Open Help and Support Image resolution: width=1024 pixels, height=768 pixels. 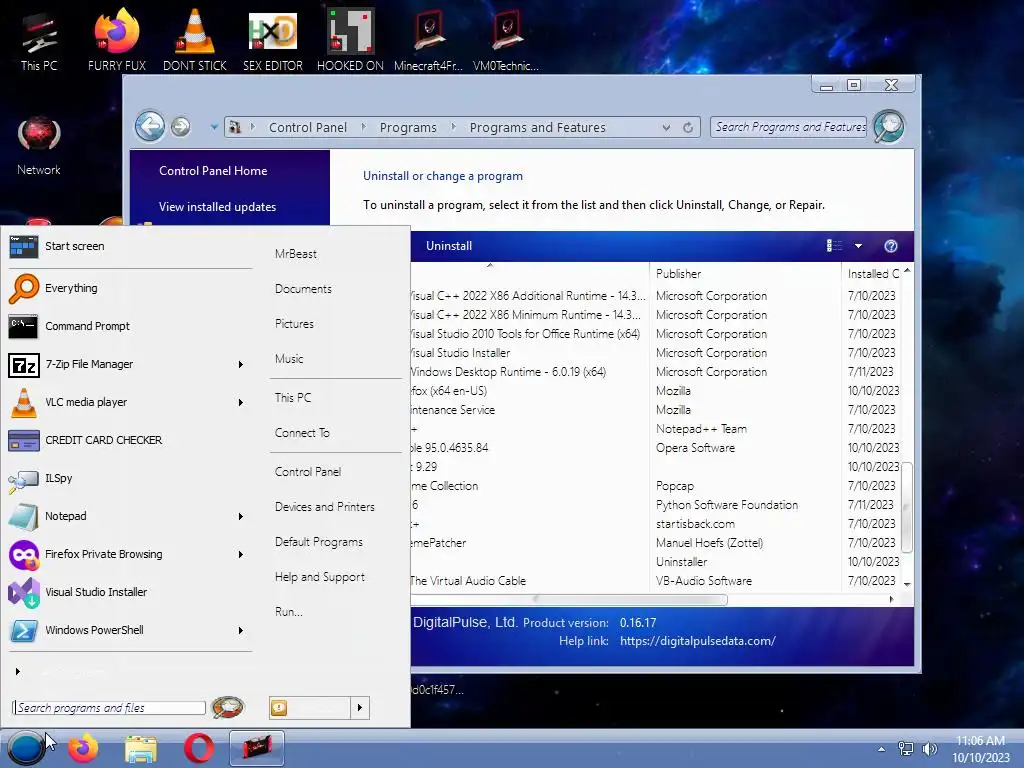[x=319, y=577]
